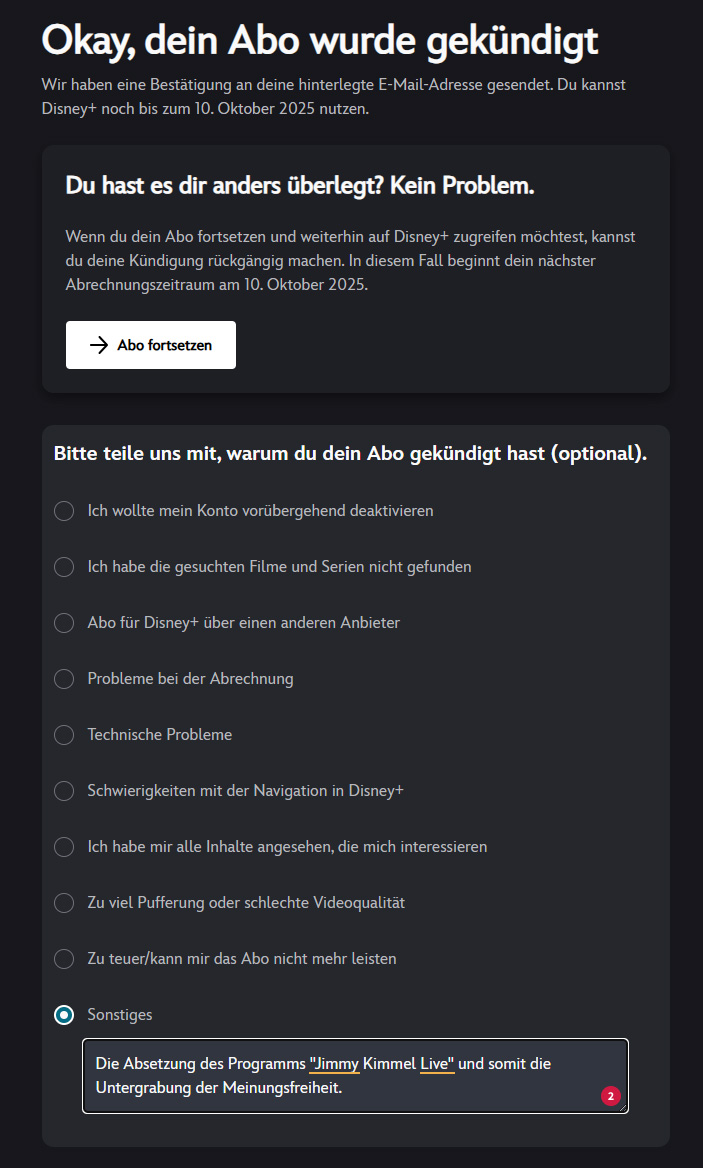Viewport: 703px width, 1168px height.
Task: Click the underlined word "Live" in the textarea
Action: (x=435, y=1064)
